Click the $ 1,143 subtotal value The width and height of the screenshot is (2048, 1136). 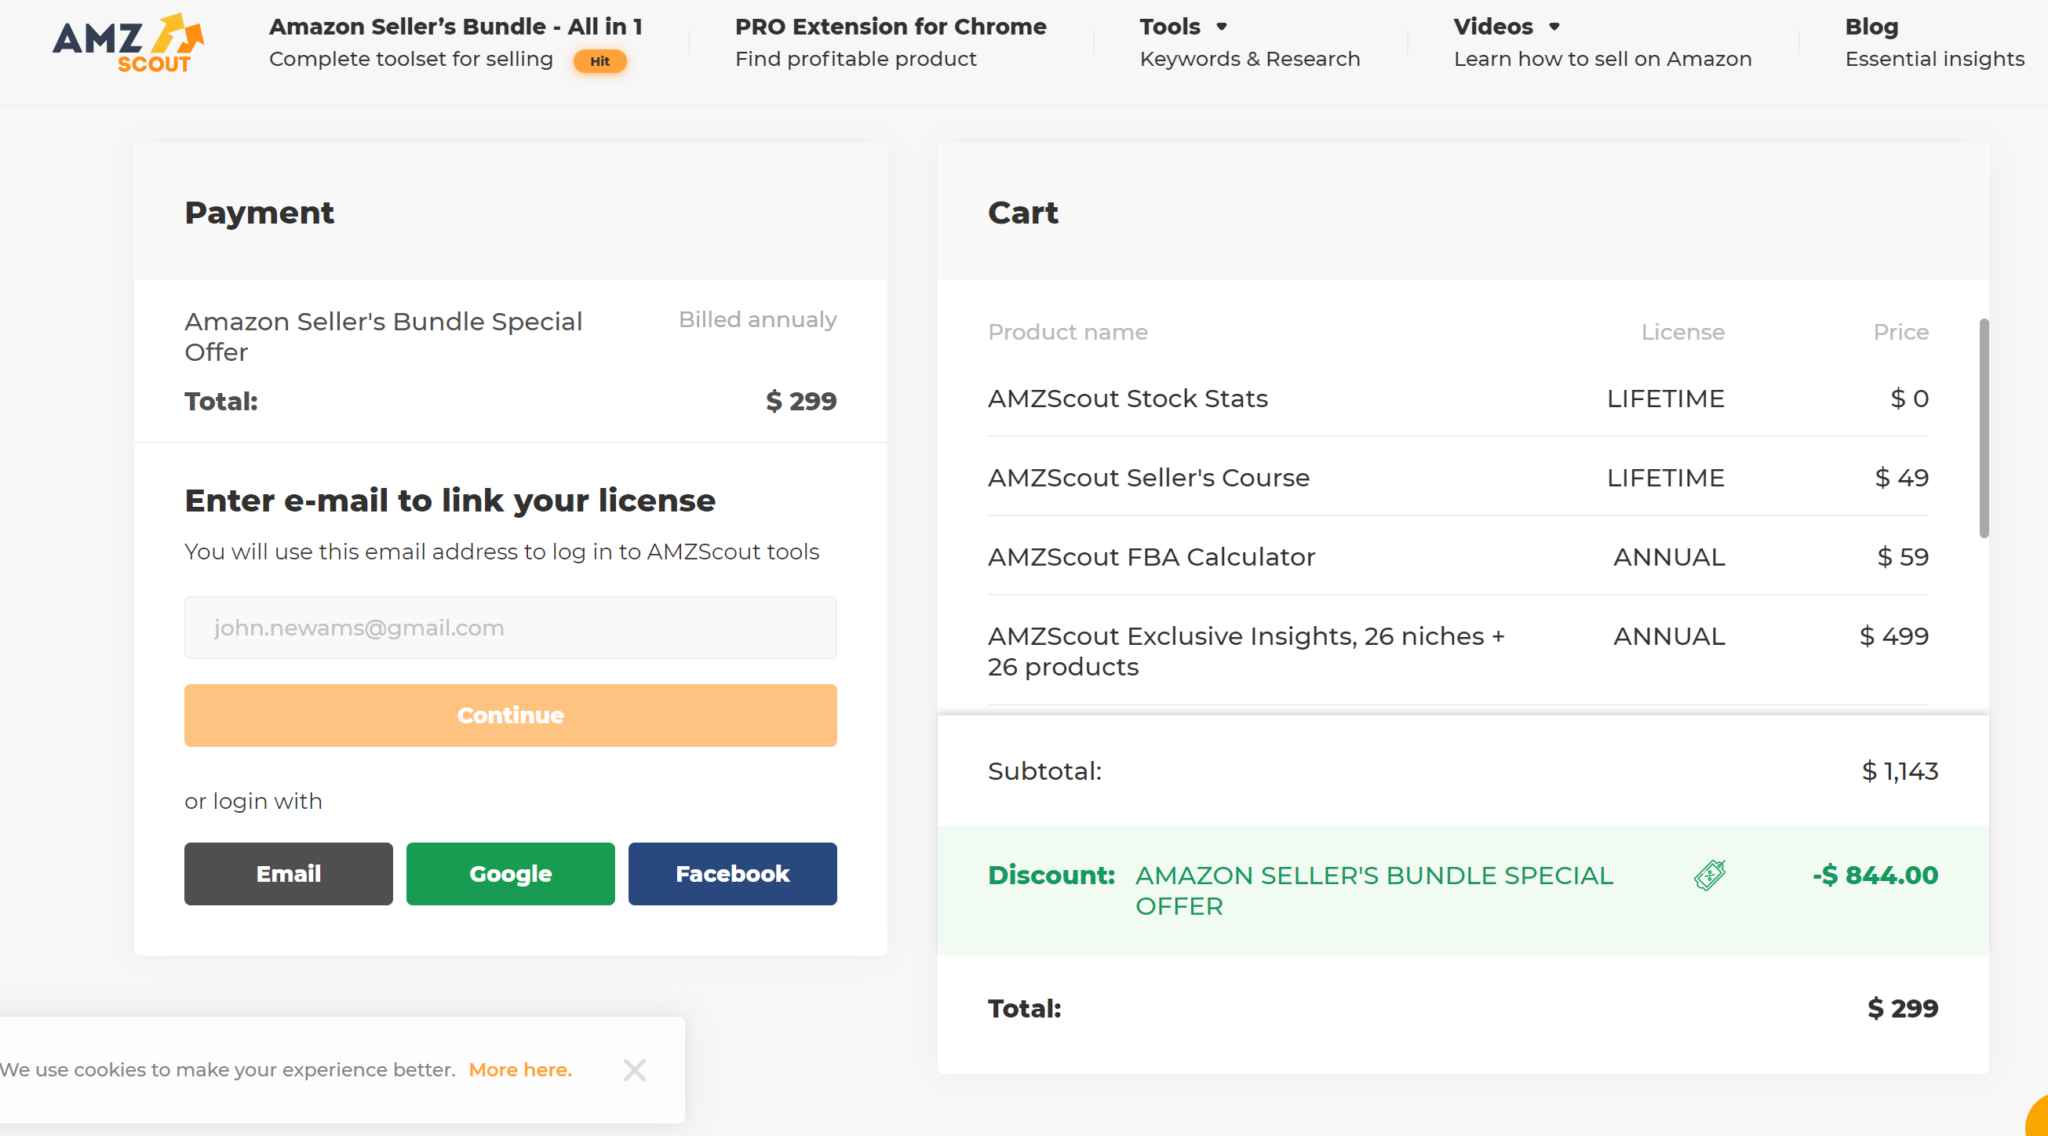pyautogui.click(x=1900, y=771)
